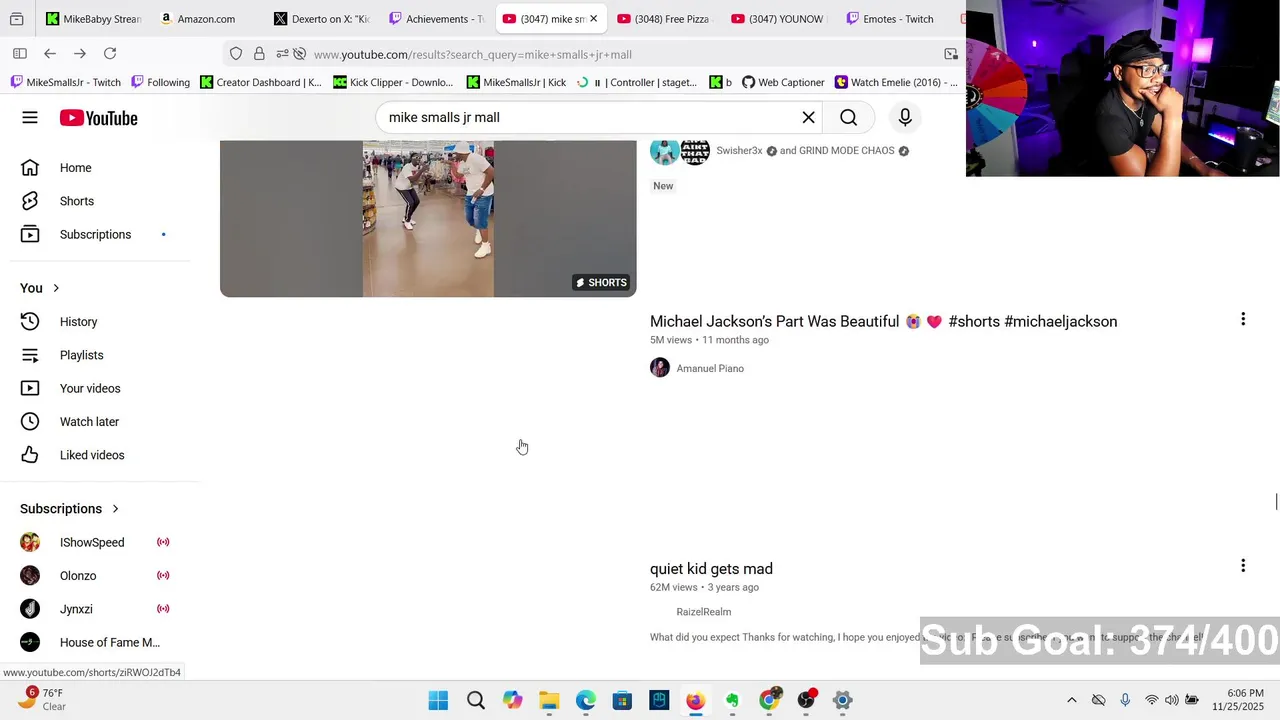This screenshot has width=1280, height=720.
Task: Open Shorts in the YouTube sidebar
Action: click(100, 201)
